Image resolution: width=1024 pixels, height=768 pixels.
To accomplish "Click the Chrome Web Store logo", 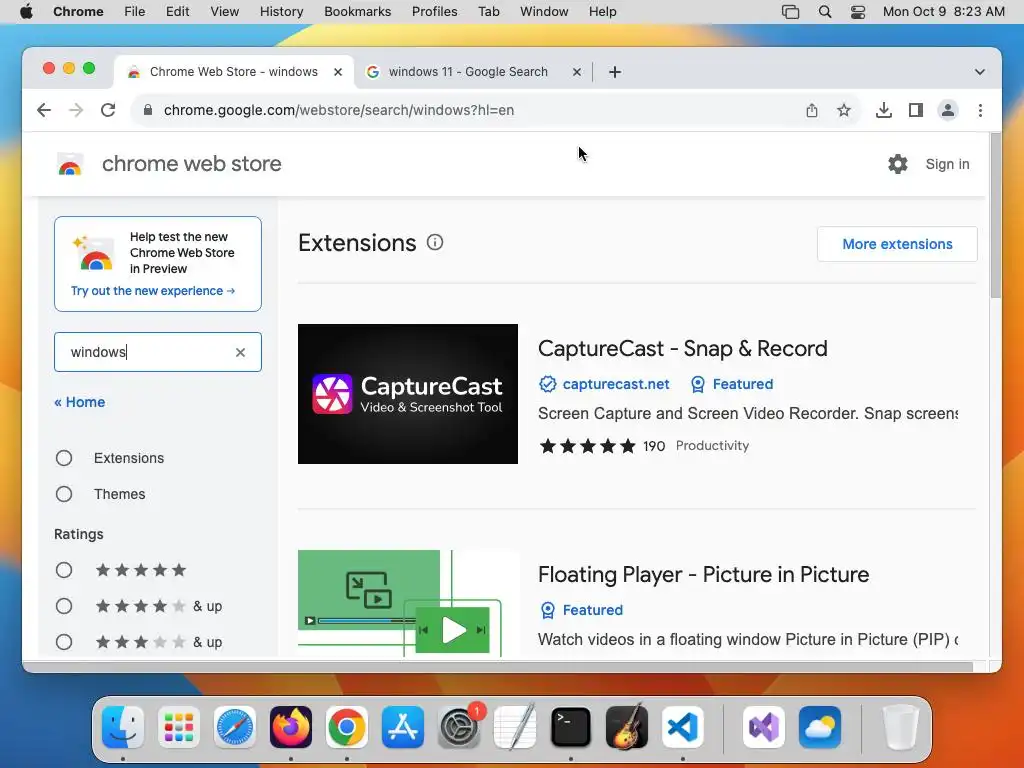I will [x=70, y=164].
